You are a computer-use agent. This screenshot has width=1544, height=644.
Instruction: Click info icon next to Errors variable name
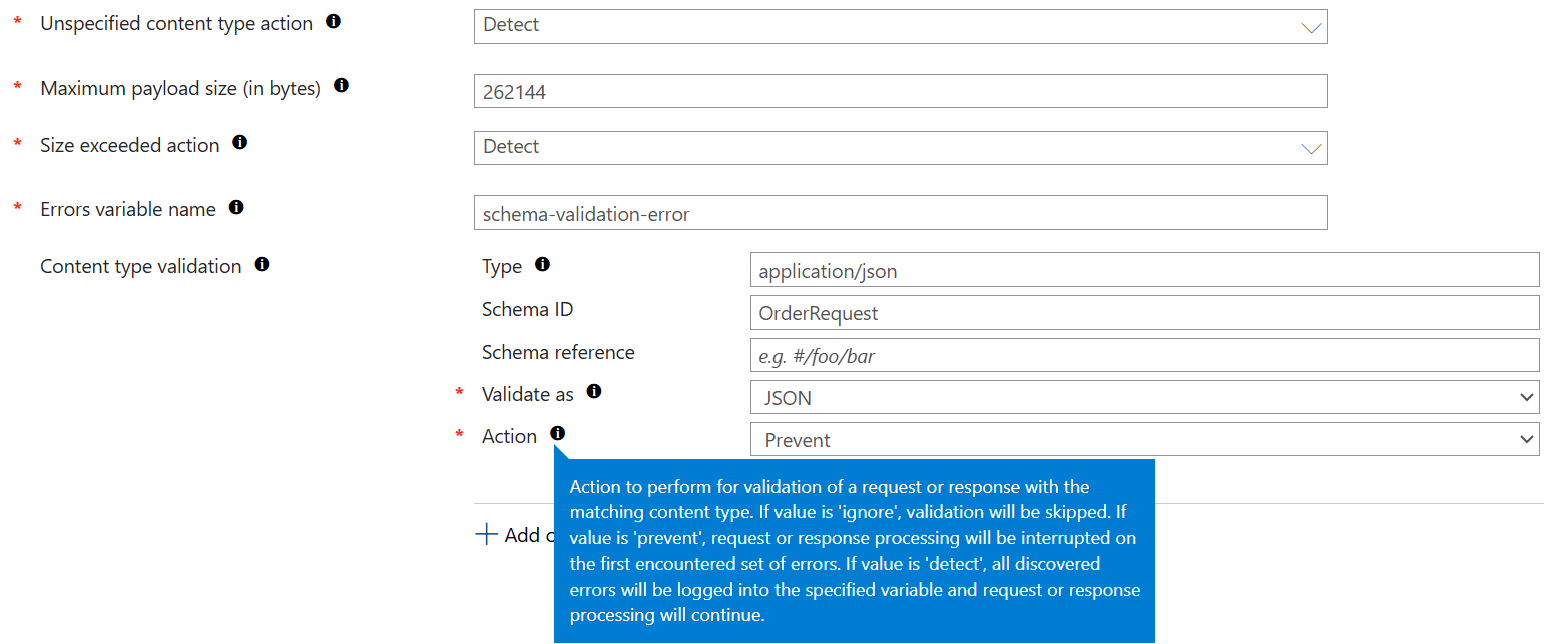[x=236, y=207]
